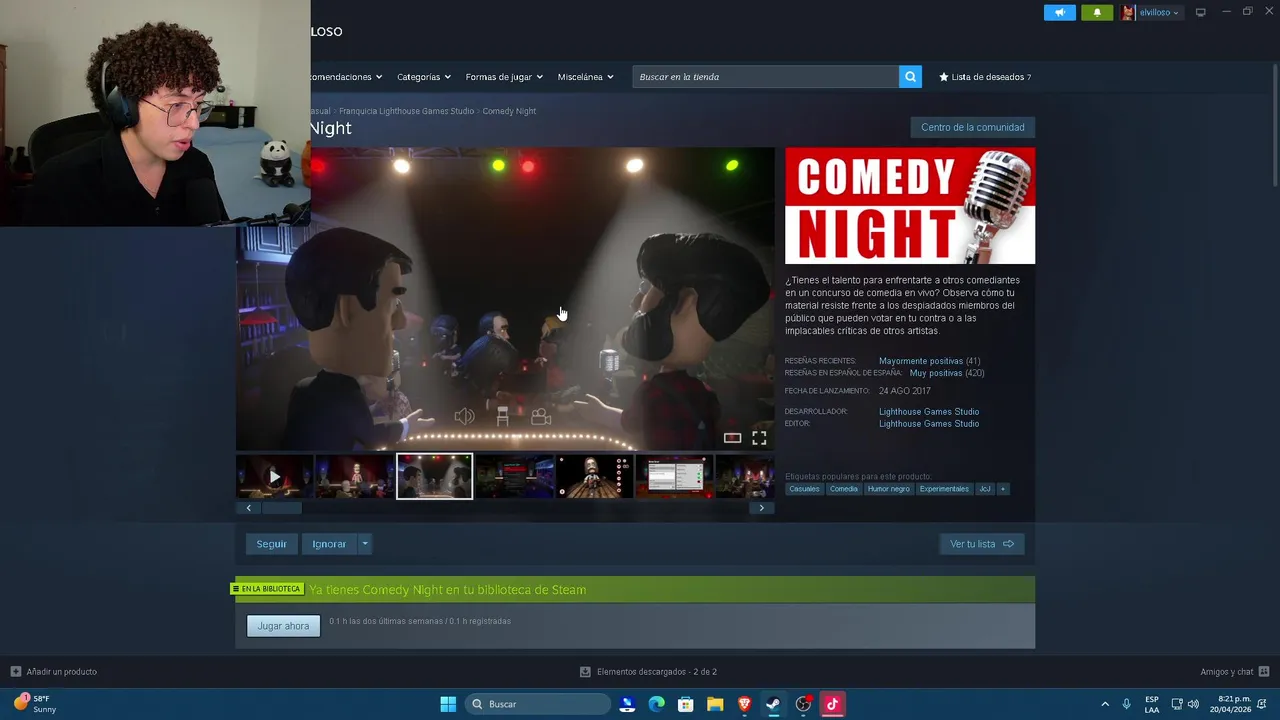
Task: Click the Ignorar button
Action: (329, 544)
